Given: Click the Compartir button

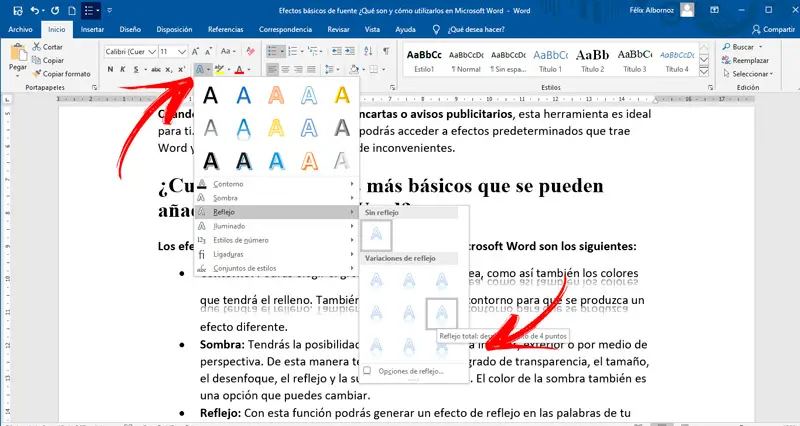Looking at the screenshot, I should pos(773,30).
